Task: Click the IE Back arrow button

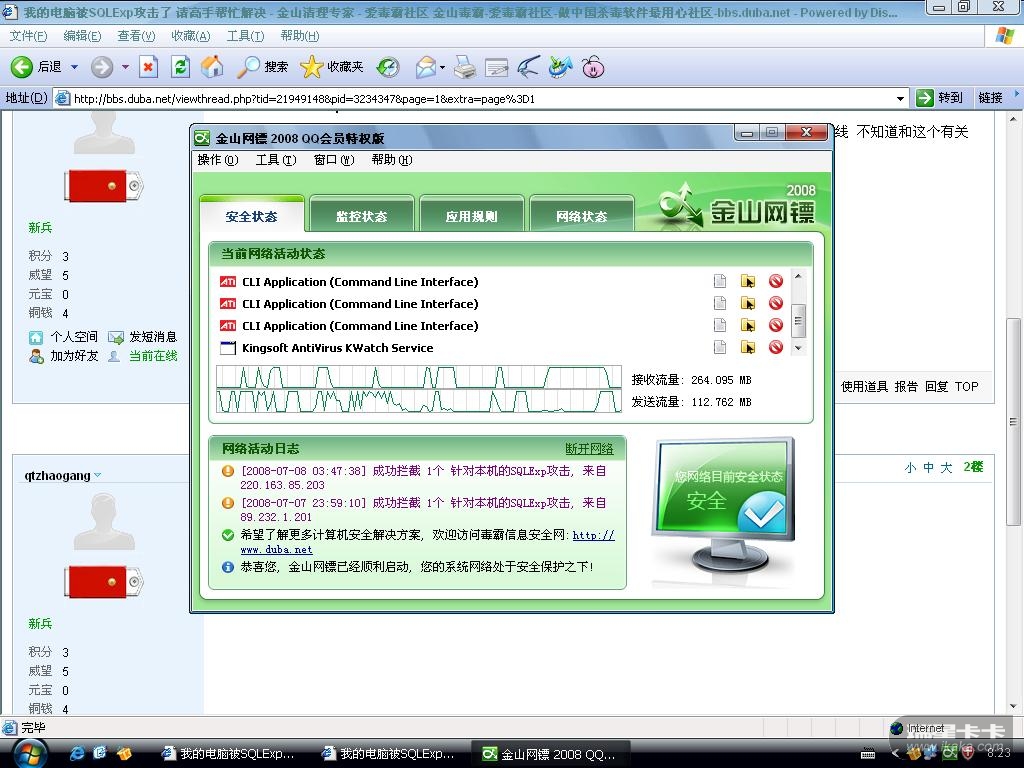Action: coord(22,67)
